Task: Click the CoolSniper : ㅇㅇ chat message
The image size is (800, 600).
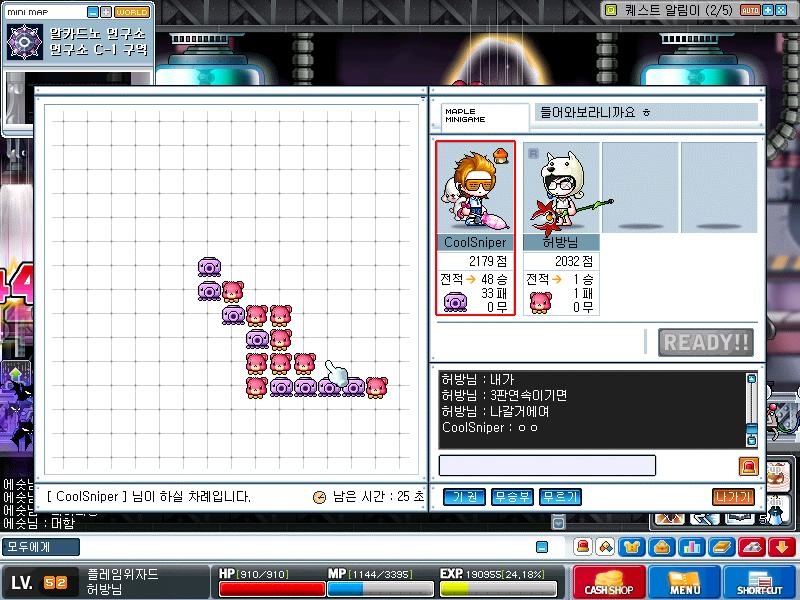Action: tap(490, 427)
